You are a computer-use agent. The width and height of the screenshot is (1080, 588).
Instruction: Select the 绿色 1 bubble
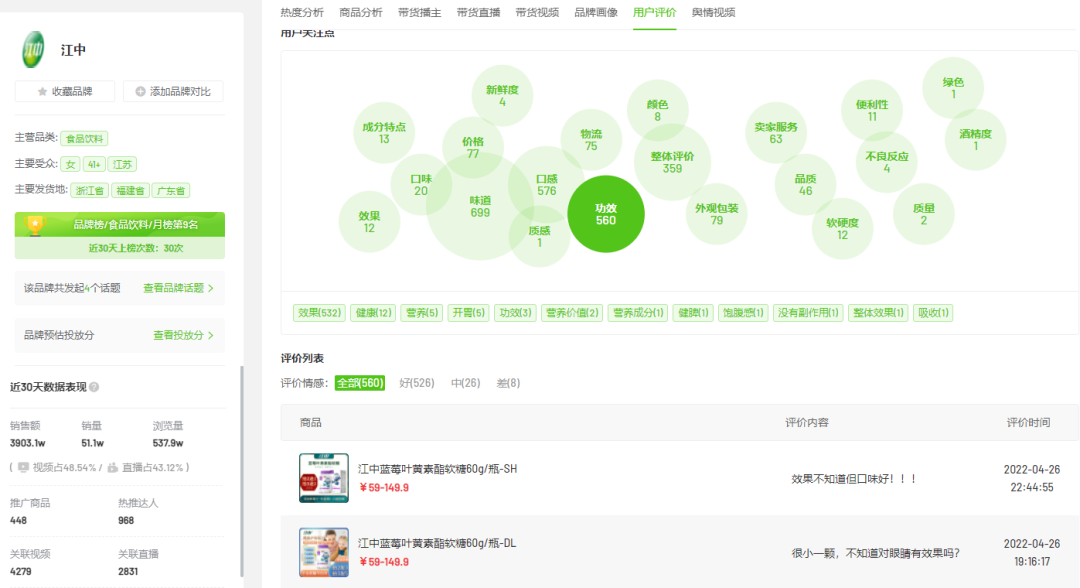pyautogui.click(x=953, y=88)
